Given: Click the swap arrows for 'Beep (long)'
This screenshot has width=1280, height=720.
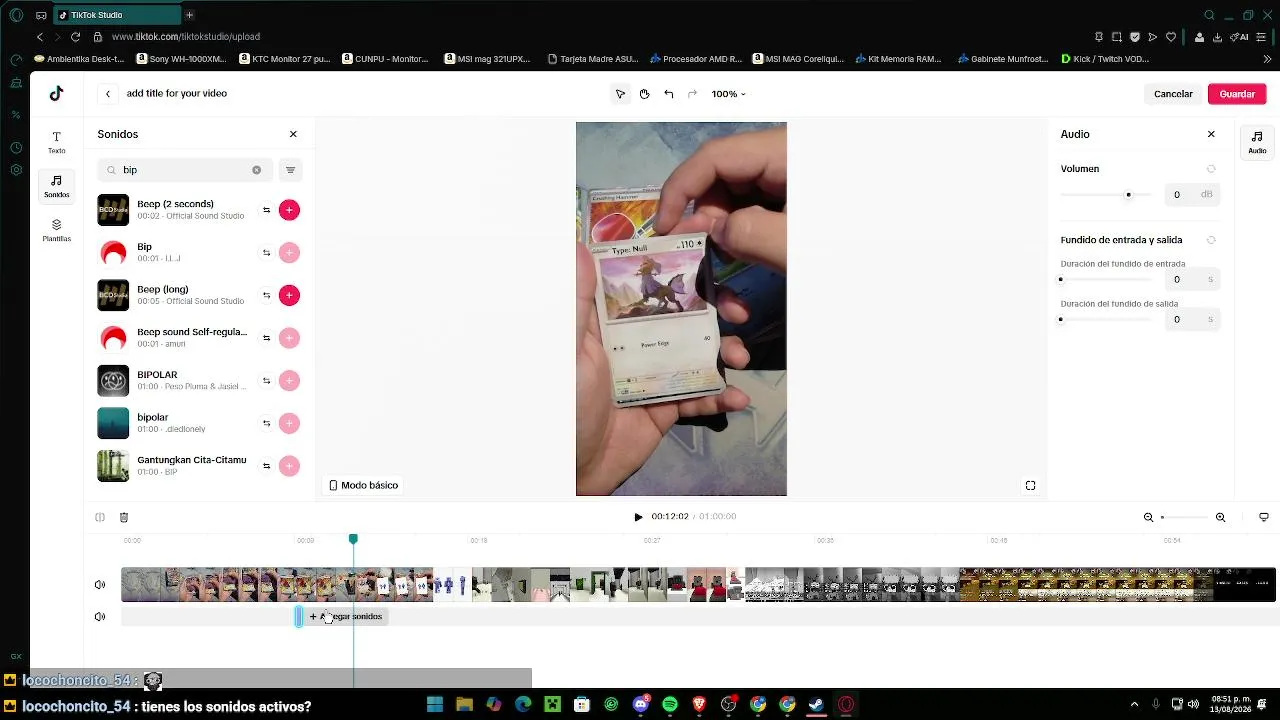Looking at the screenshot, I should (266, 295).
